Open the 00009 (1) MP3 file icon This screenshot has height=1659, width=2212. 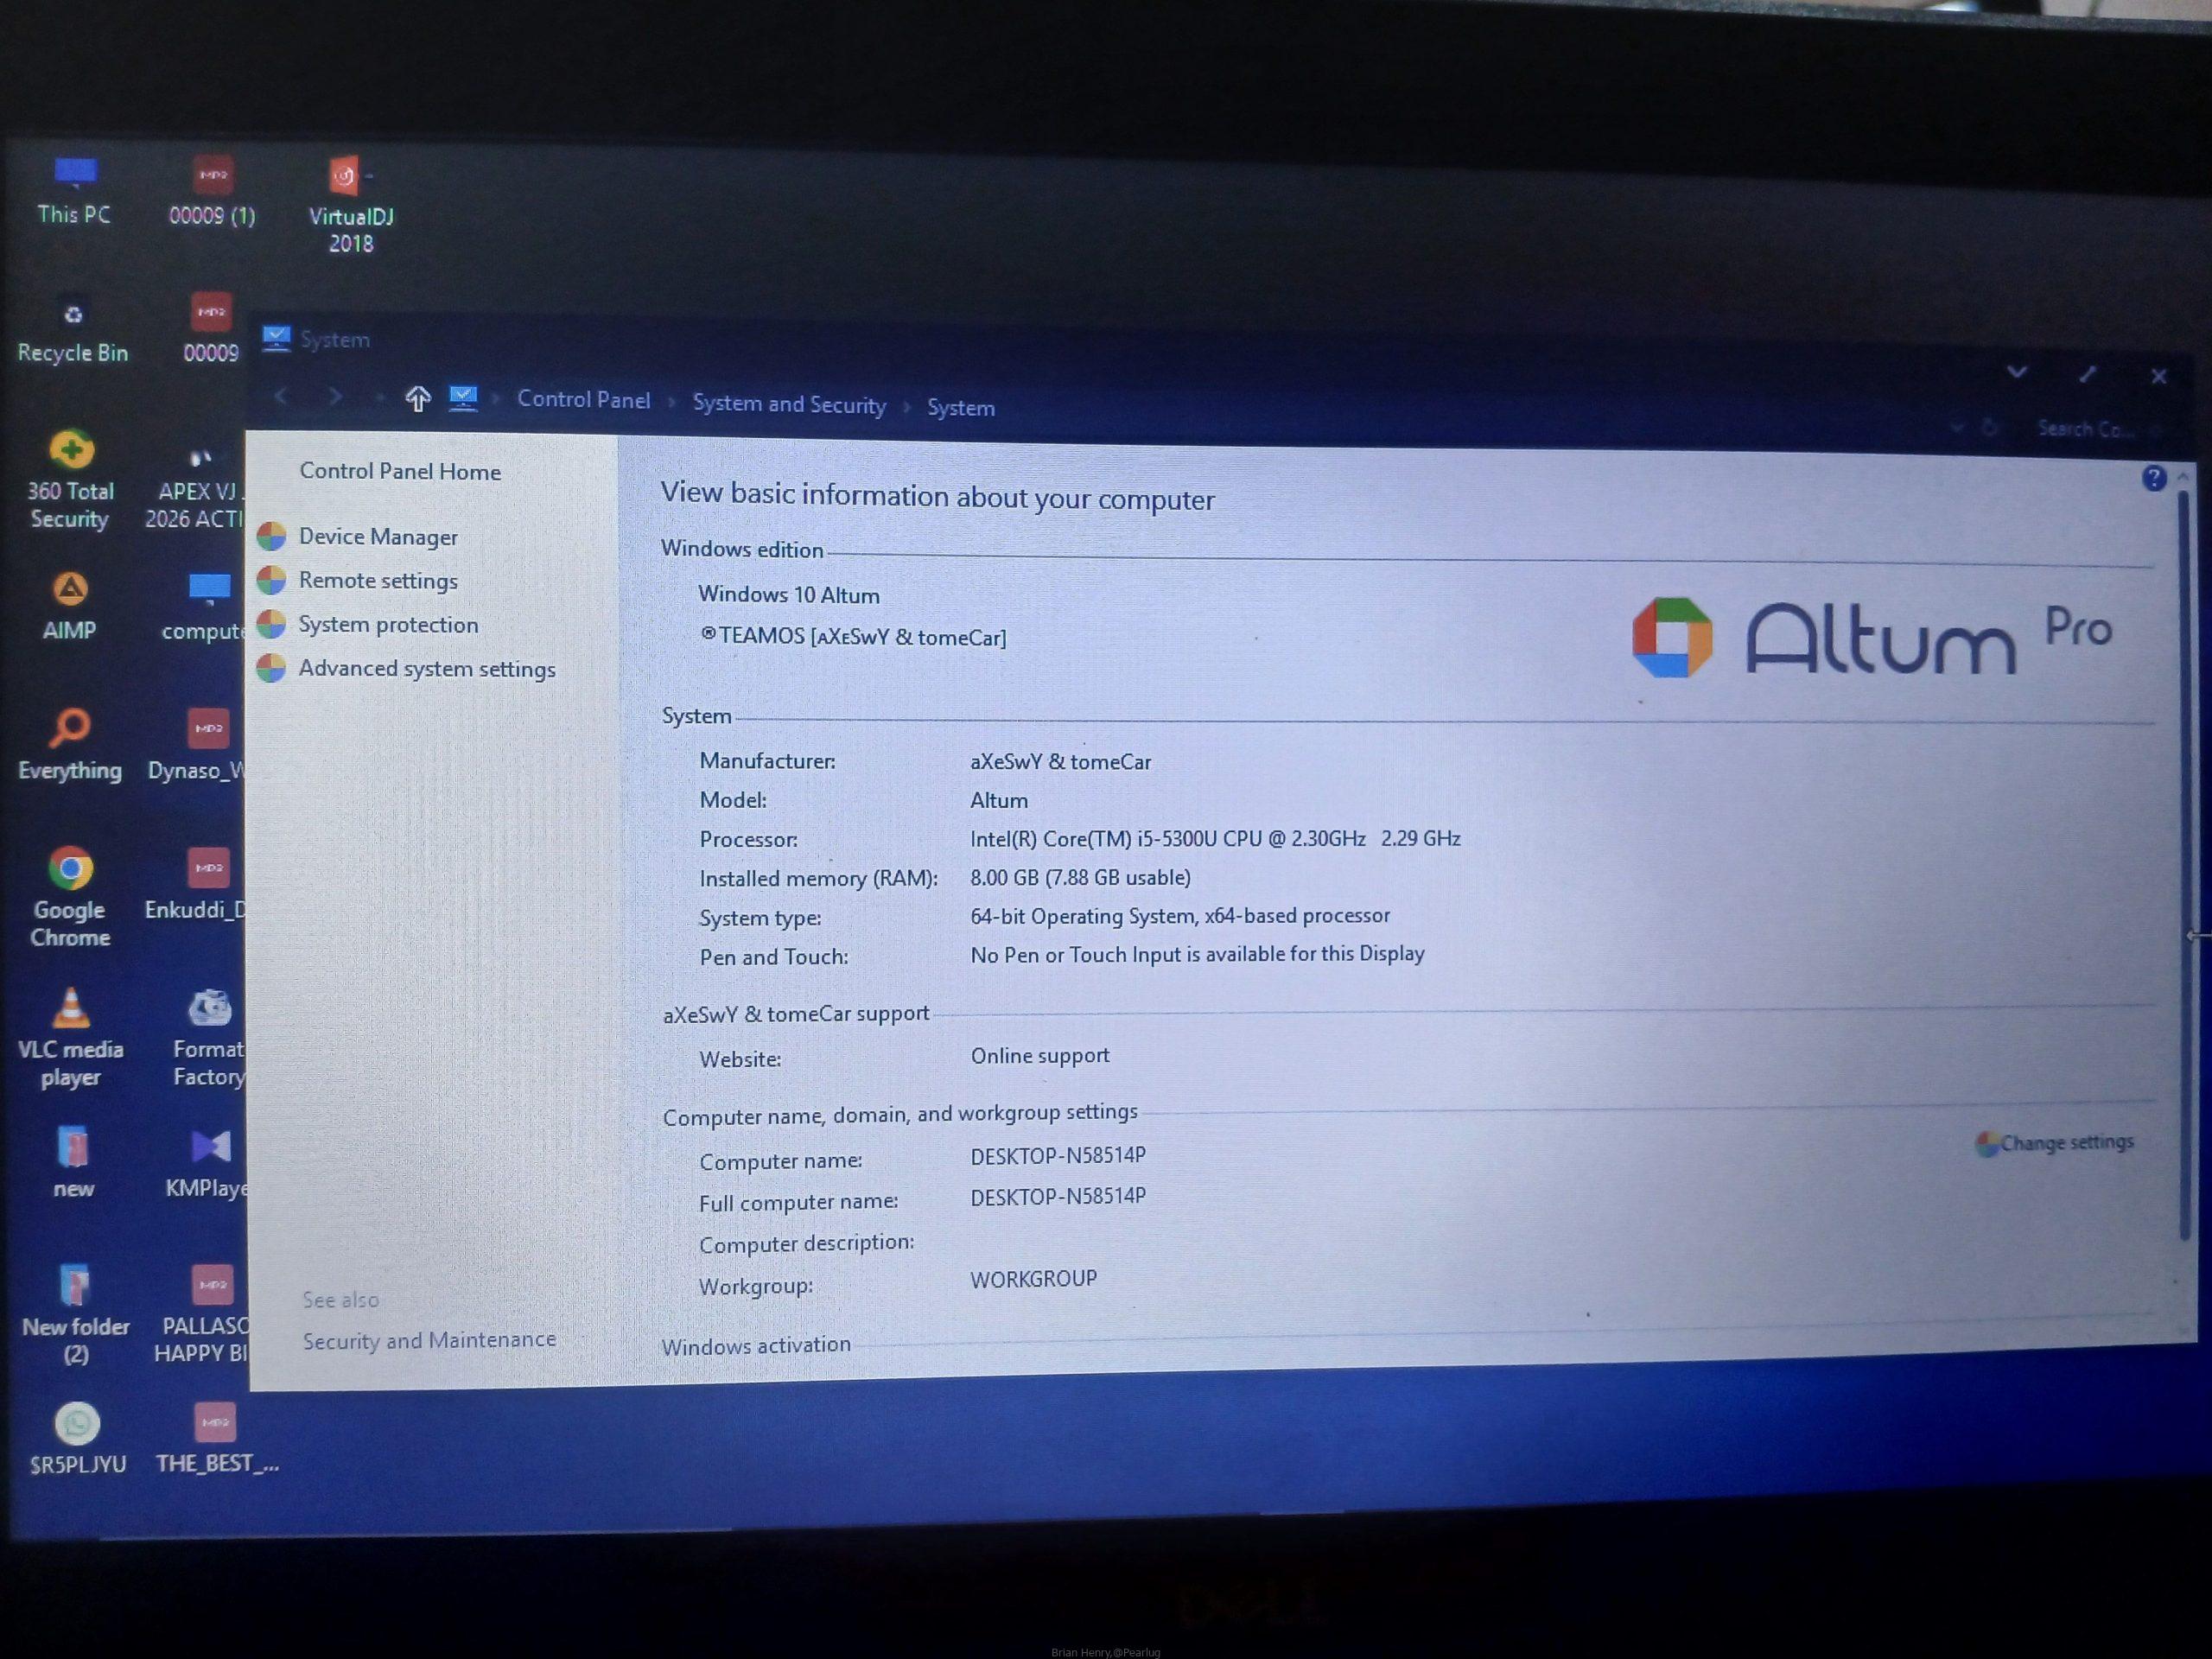[x=212, y=191]
